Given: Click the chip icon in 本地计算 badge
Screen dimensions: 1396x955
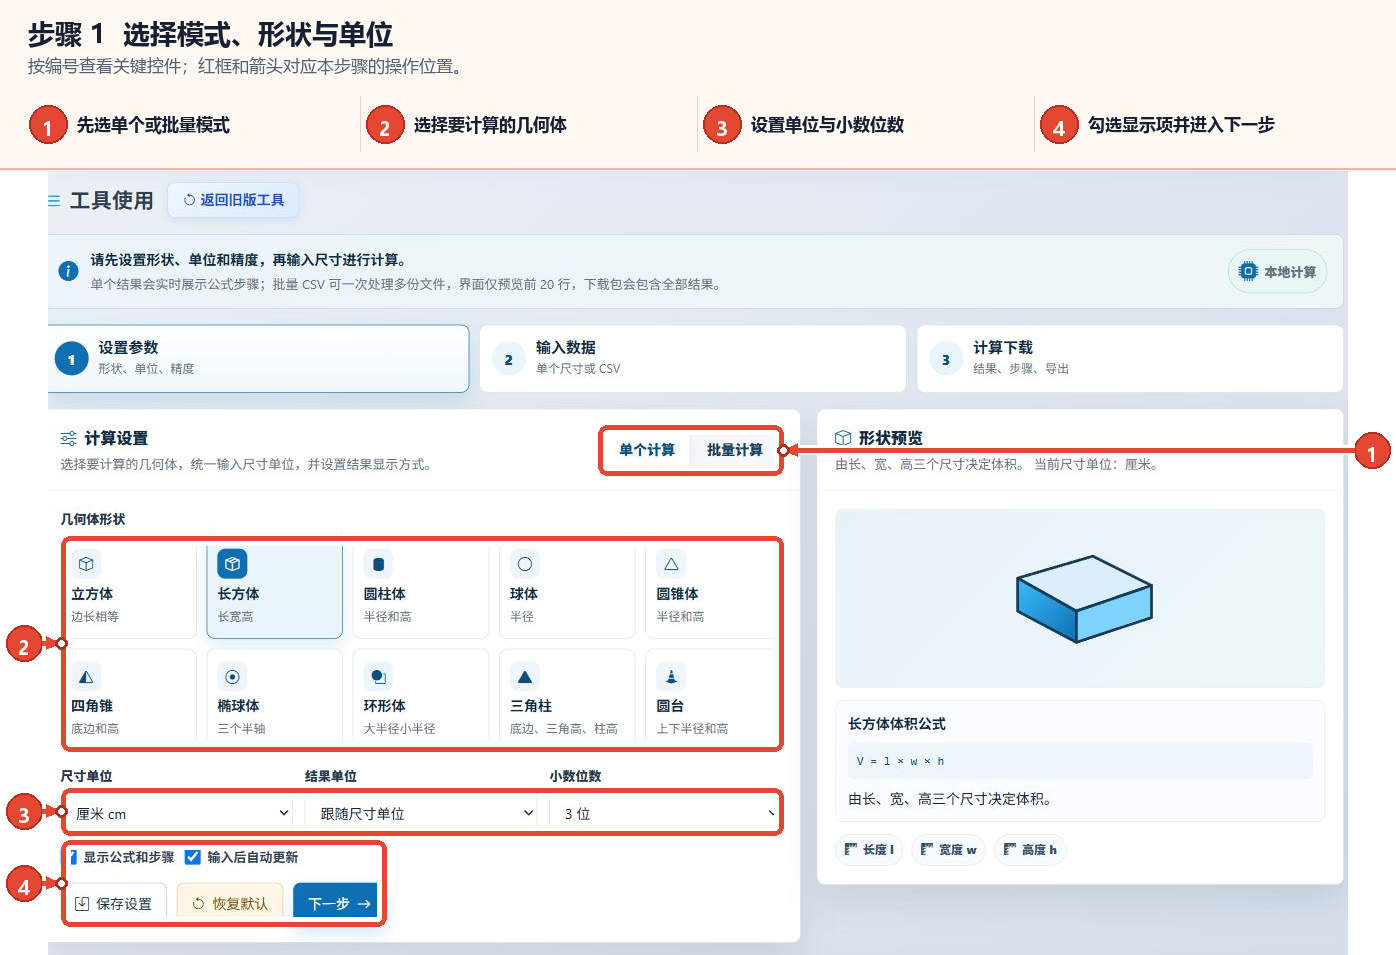Looking at the screenshot, I should click(x=1248, y=271).
